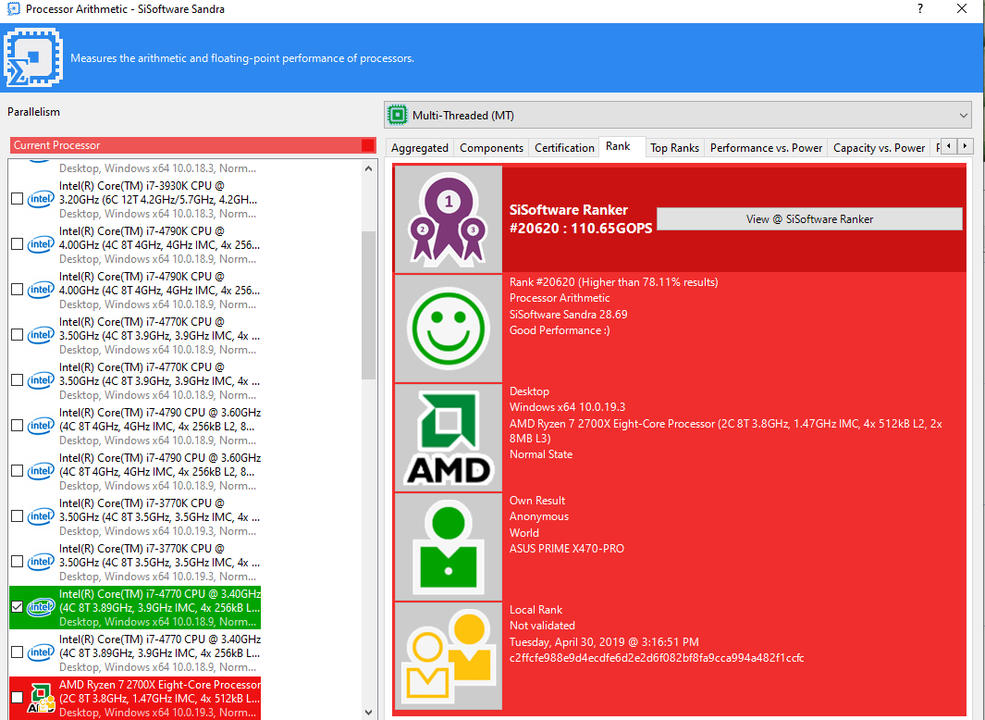Click the header description 'Measures the arithmetic and floating-point performance'
985x720 pixels.
click(x=242, y=58)
